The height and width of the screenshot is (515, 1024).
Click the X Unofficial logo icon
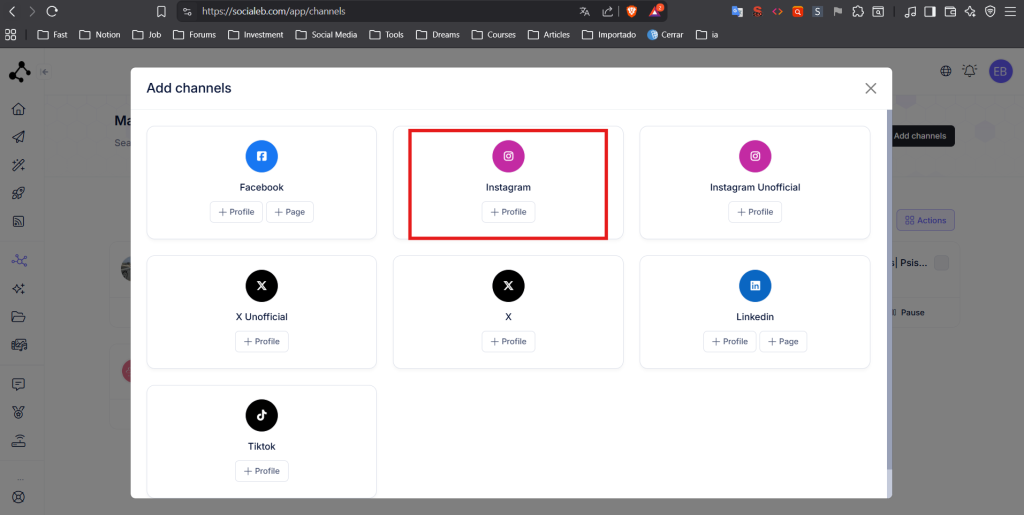[x=261, y=286]
